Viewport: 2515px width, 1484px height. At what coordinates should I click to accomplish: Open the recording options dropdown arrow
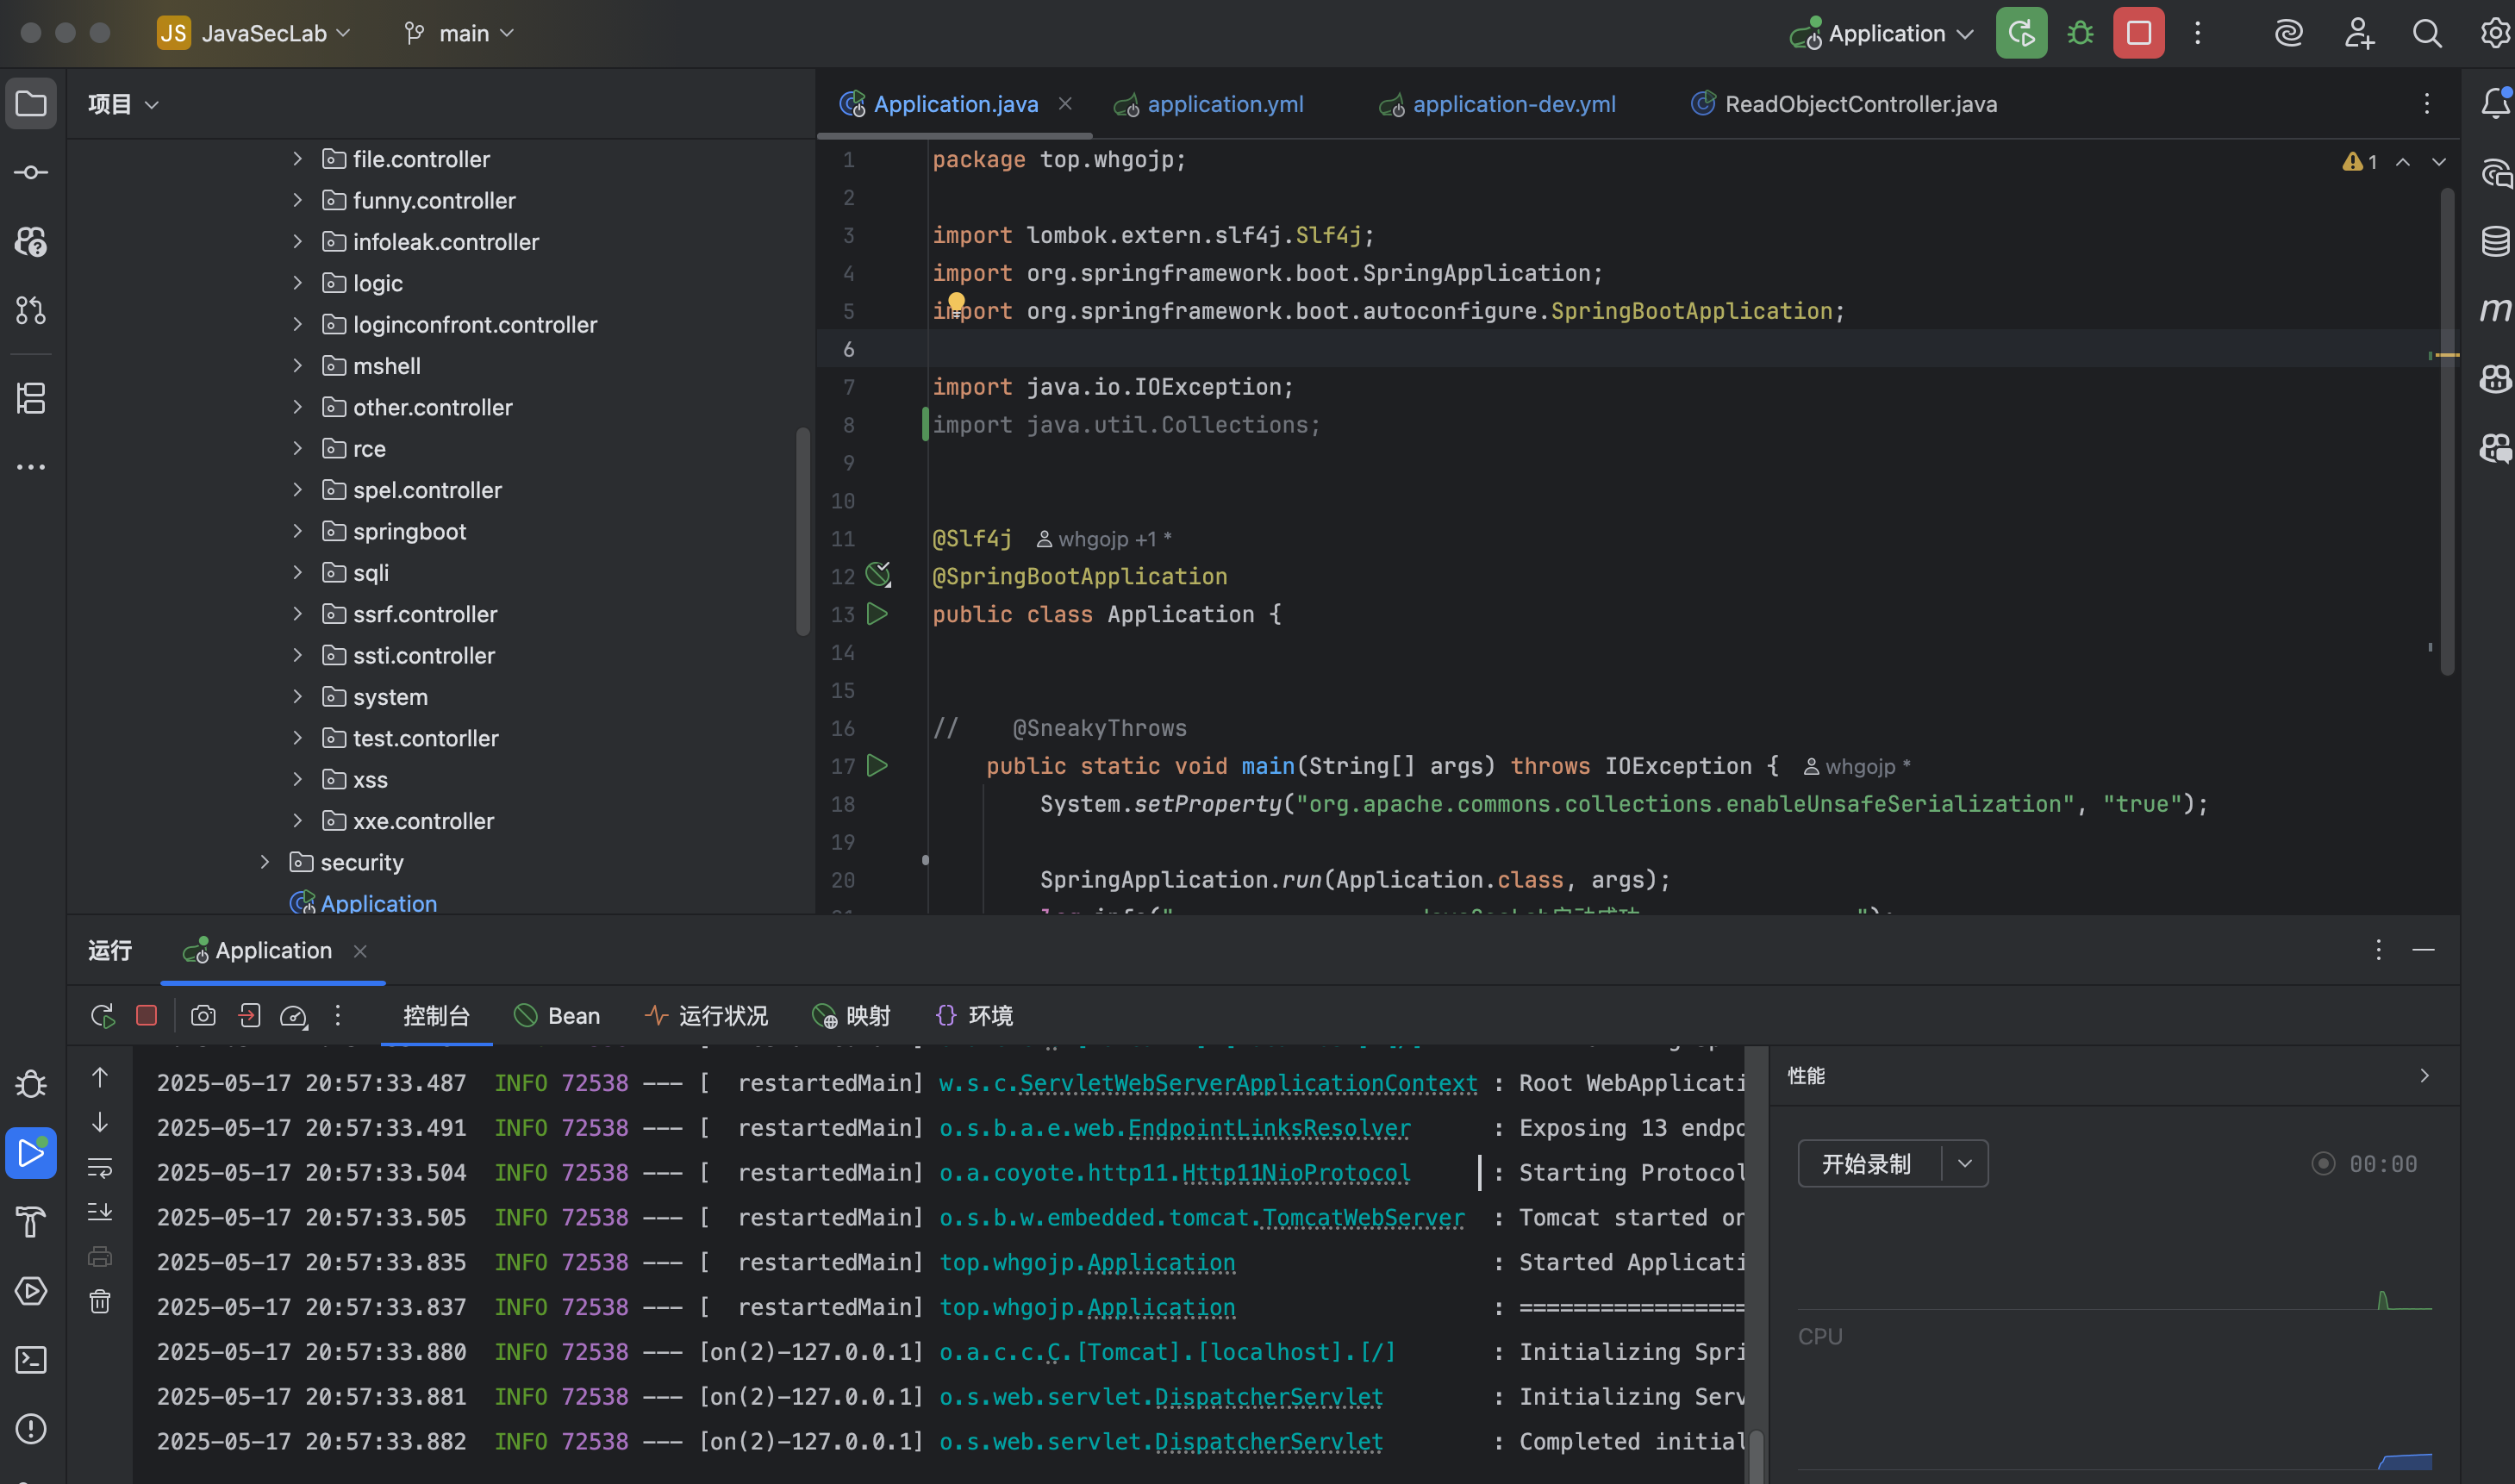[x=1965, y=1164]
